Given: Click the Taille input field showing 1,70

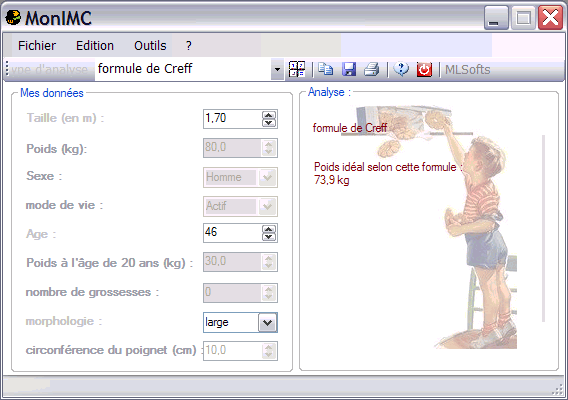Looking at the screenshot, I should click(x=233, y=119).
